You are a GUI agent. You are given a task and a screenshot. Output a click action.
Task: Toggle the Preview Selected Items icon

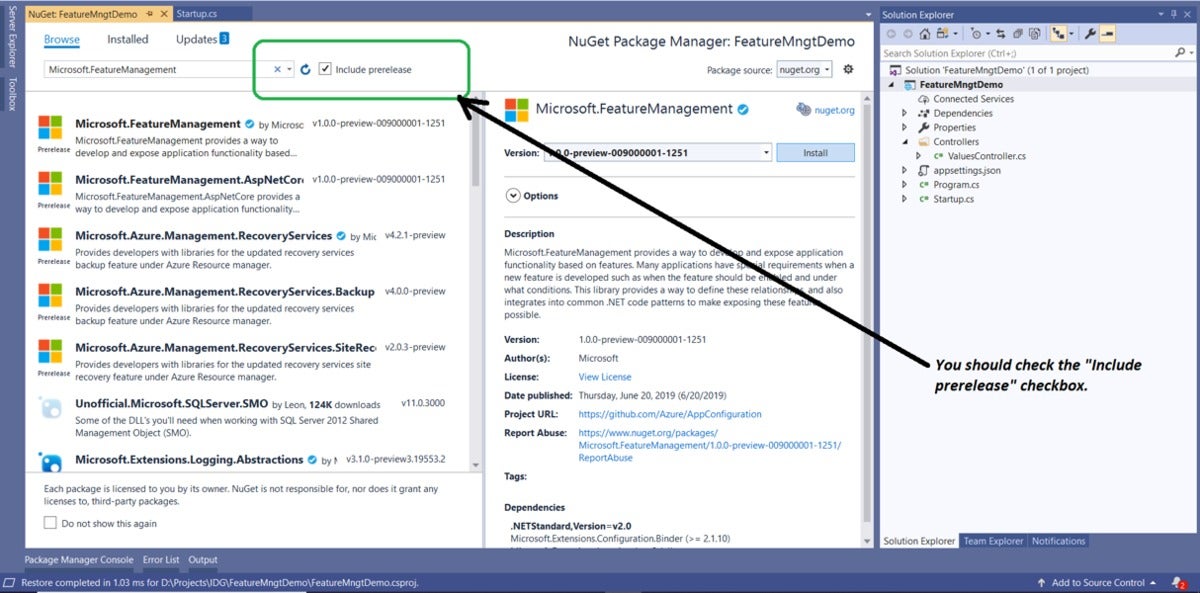point(1108,34)
